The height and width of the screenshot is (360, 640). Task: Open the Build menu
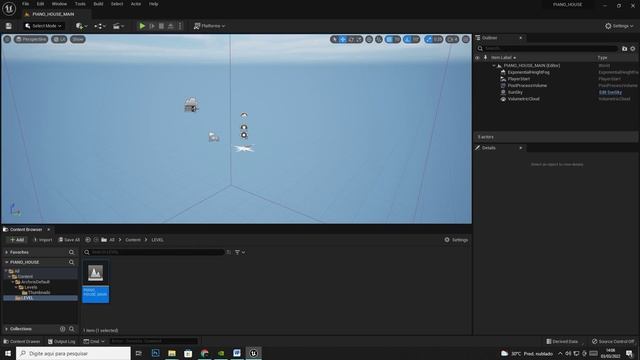tap(98, 4)
